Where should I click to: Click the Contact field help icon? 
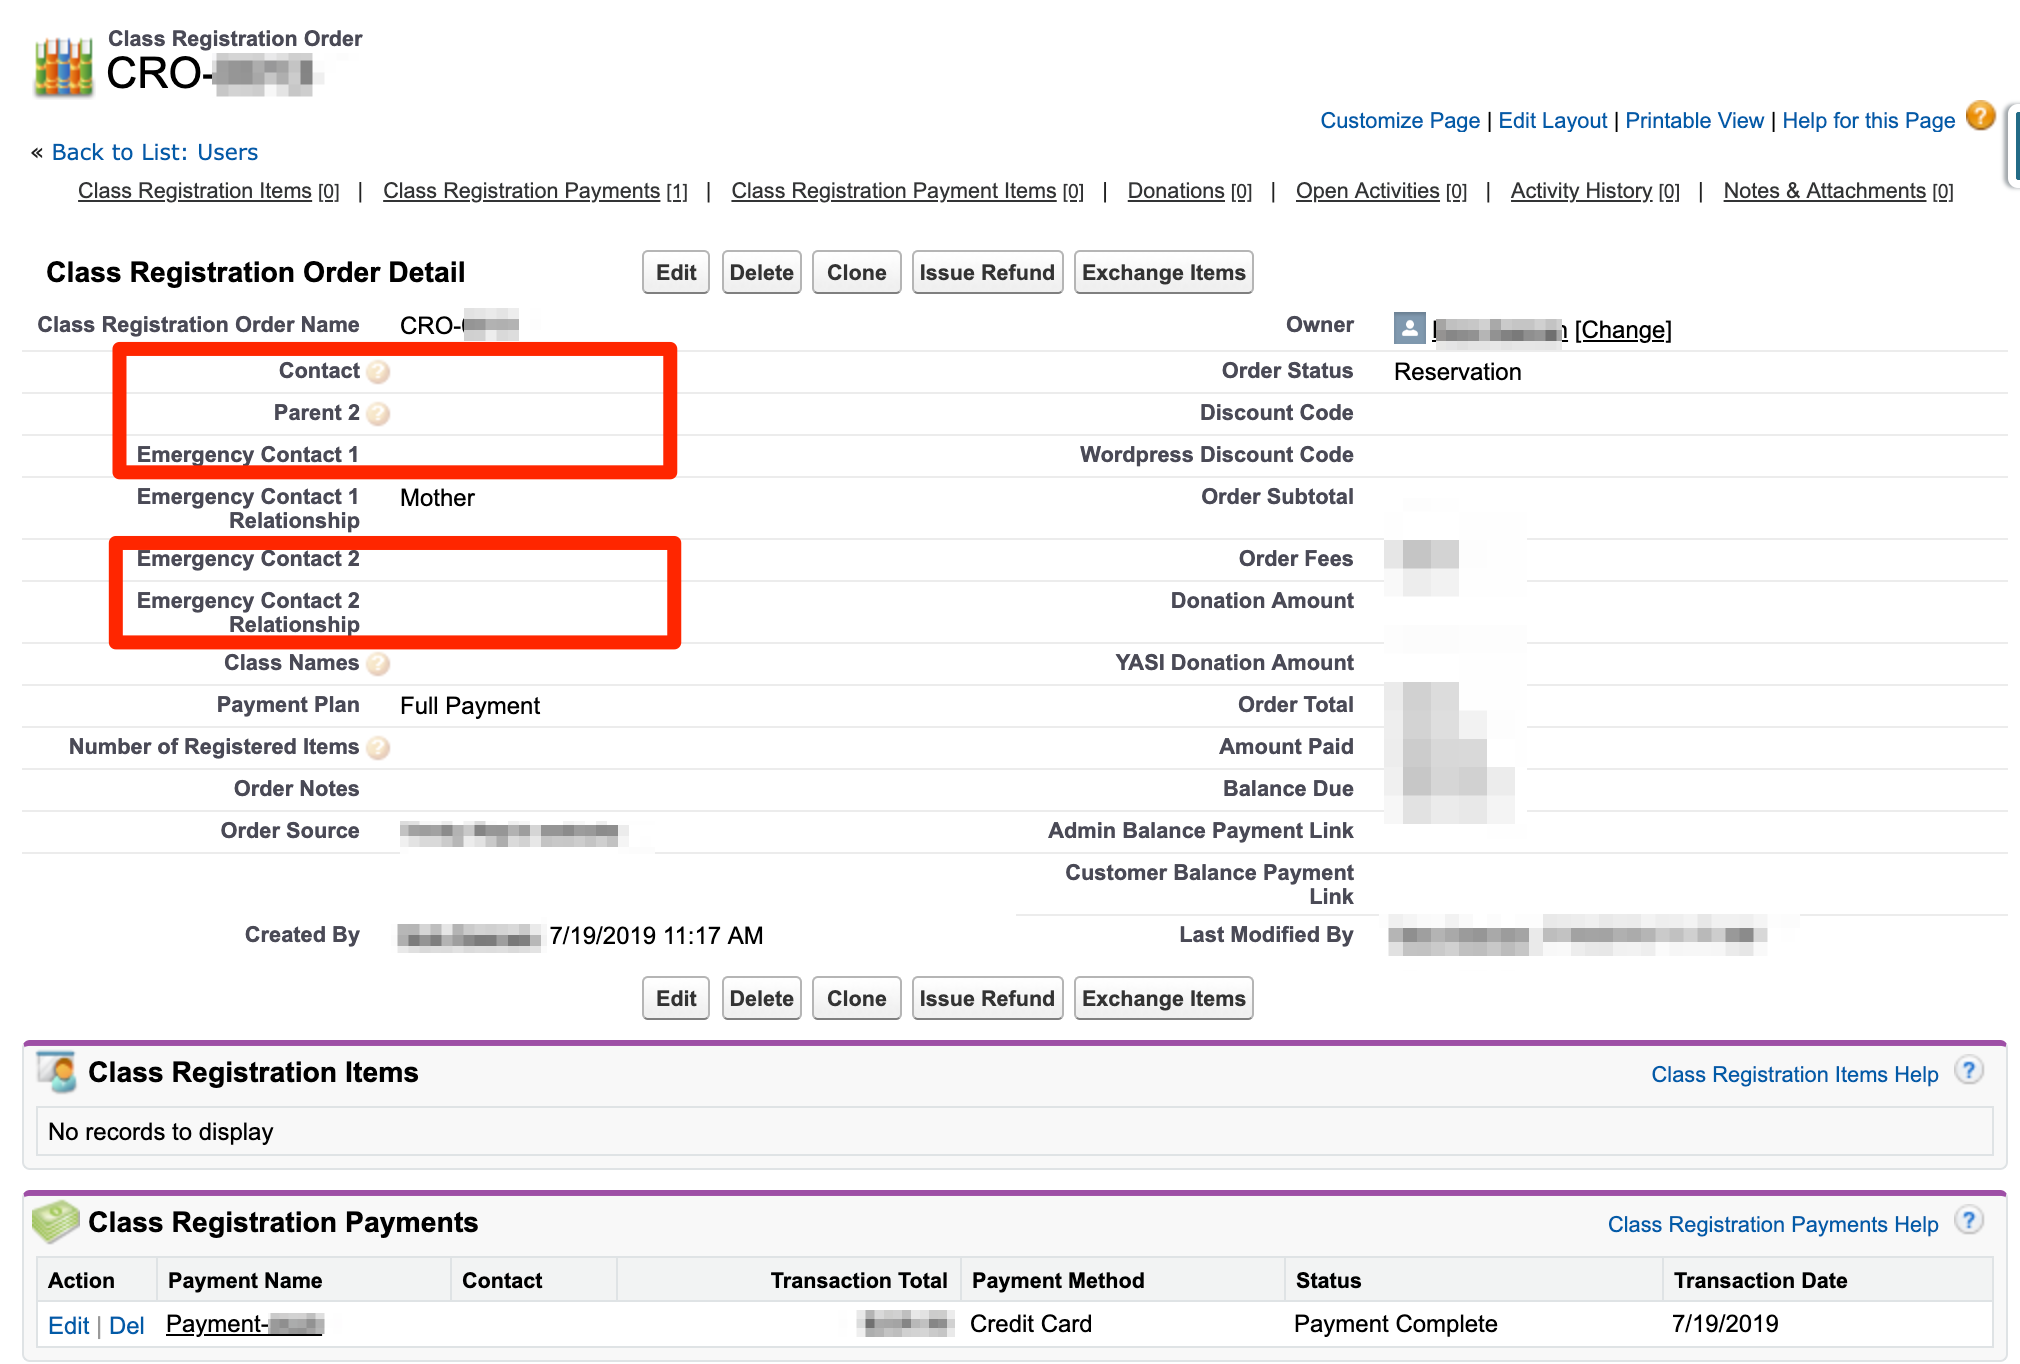(x=378, y=372)
